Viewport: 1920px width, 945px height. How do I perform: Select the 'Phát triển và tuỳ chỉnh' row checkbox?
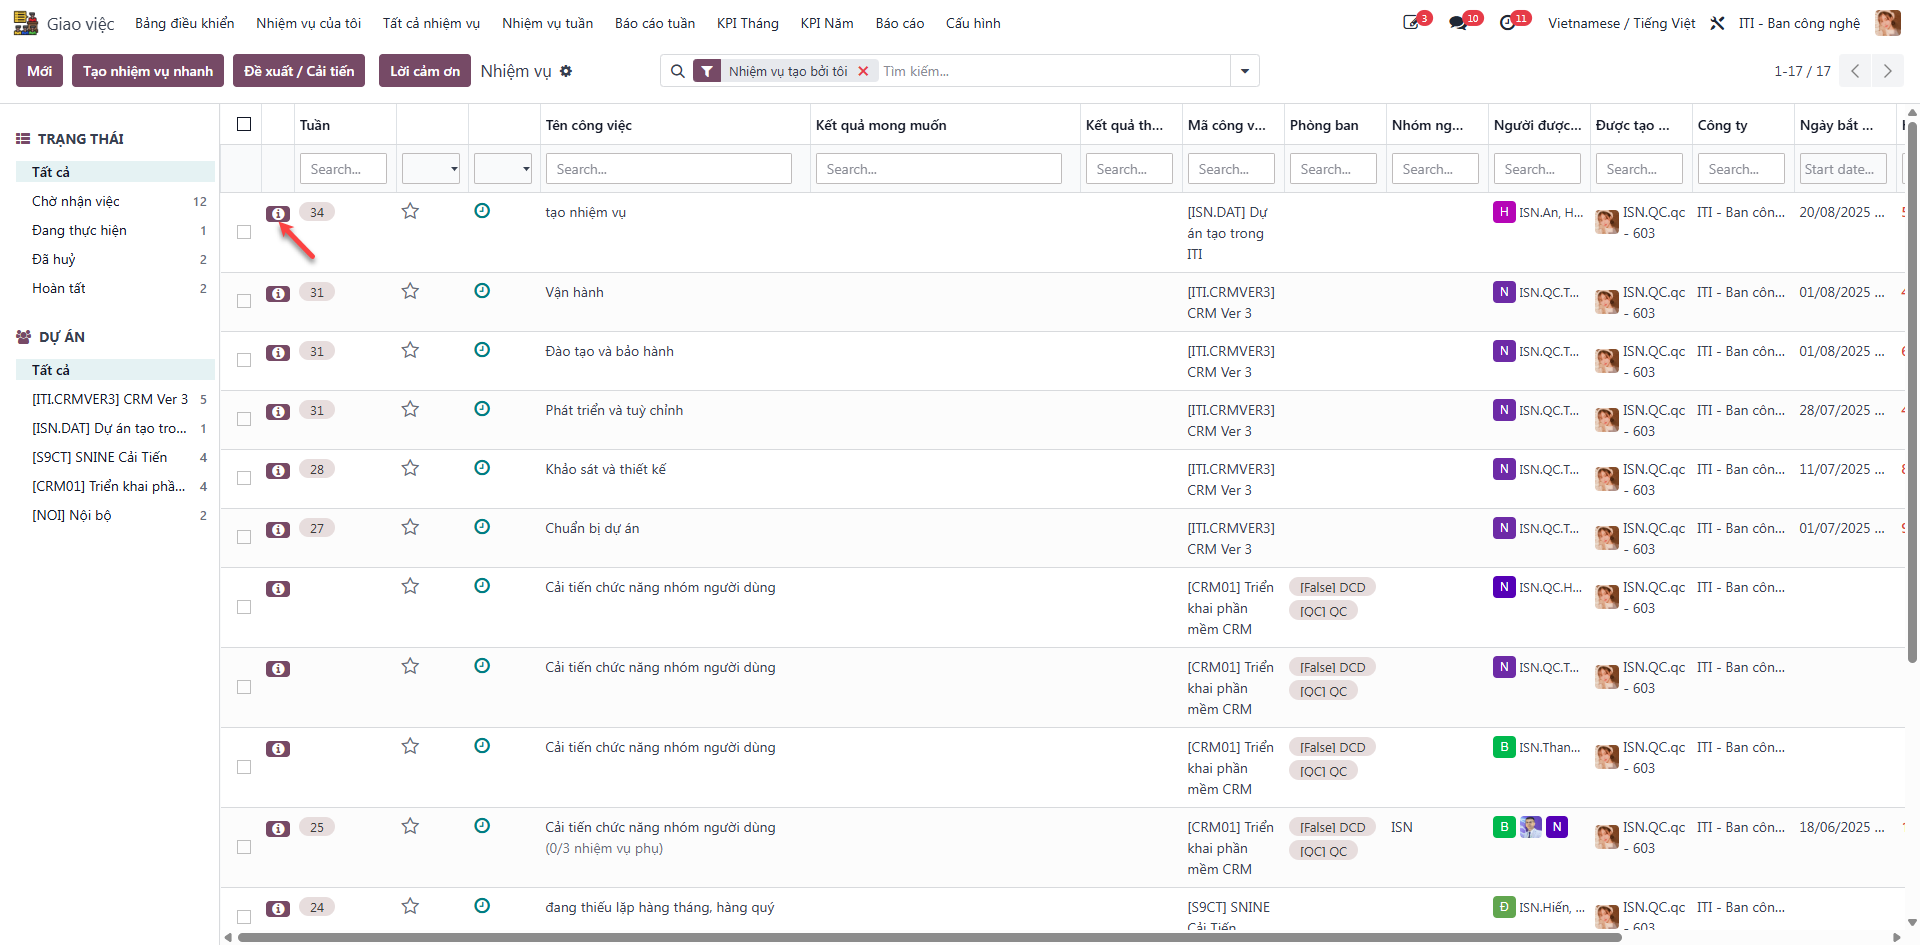coord(244,419)
